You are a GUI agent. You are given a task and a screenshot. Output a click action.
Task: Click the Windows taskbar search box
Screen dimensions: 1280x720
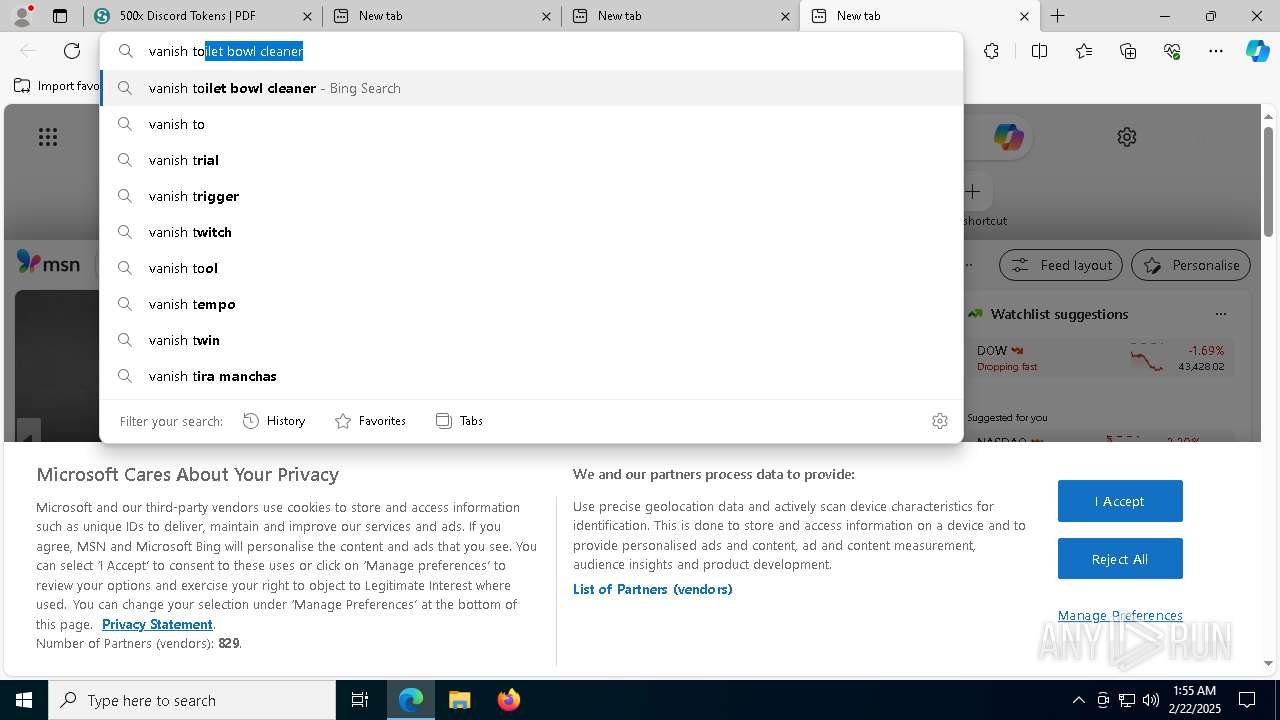tap(192, 700)
